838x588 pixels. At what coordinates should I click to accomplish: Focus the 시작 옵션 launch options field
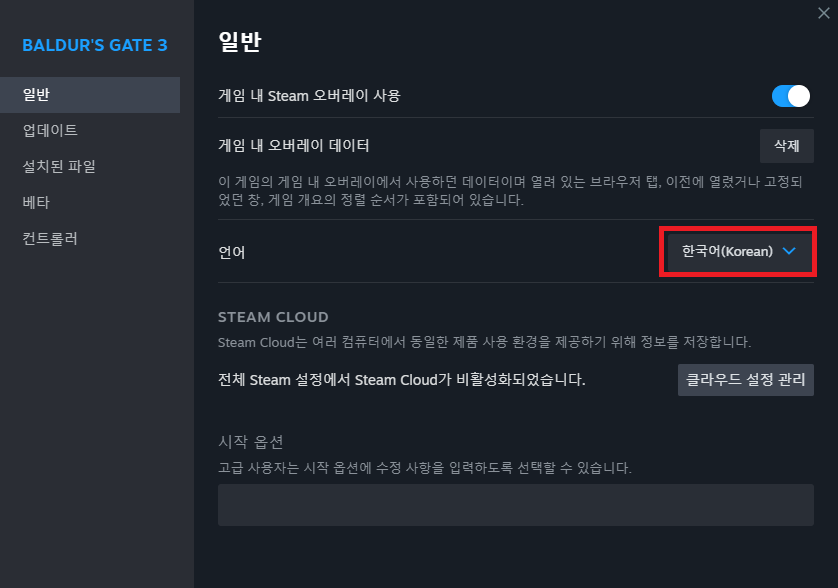515,505
